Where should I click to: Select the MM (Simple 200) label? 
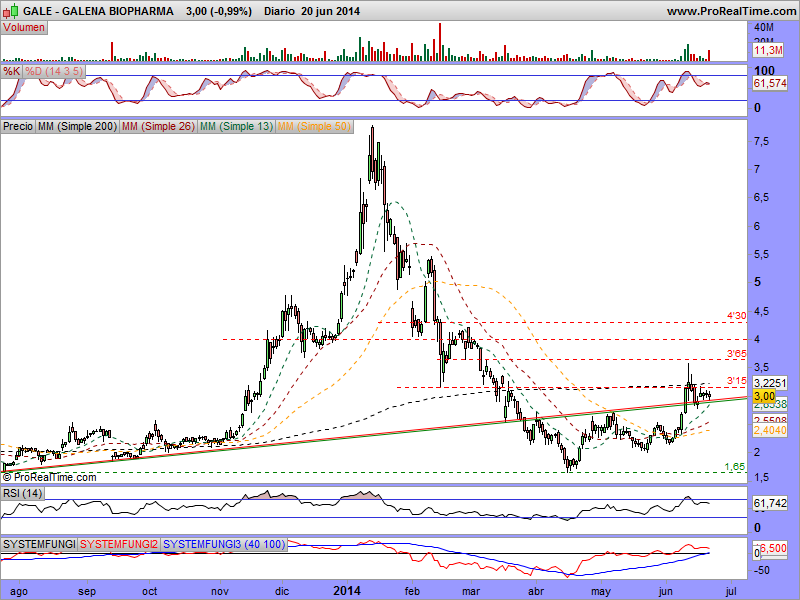click(x=77, y=126)
